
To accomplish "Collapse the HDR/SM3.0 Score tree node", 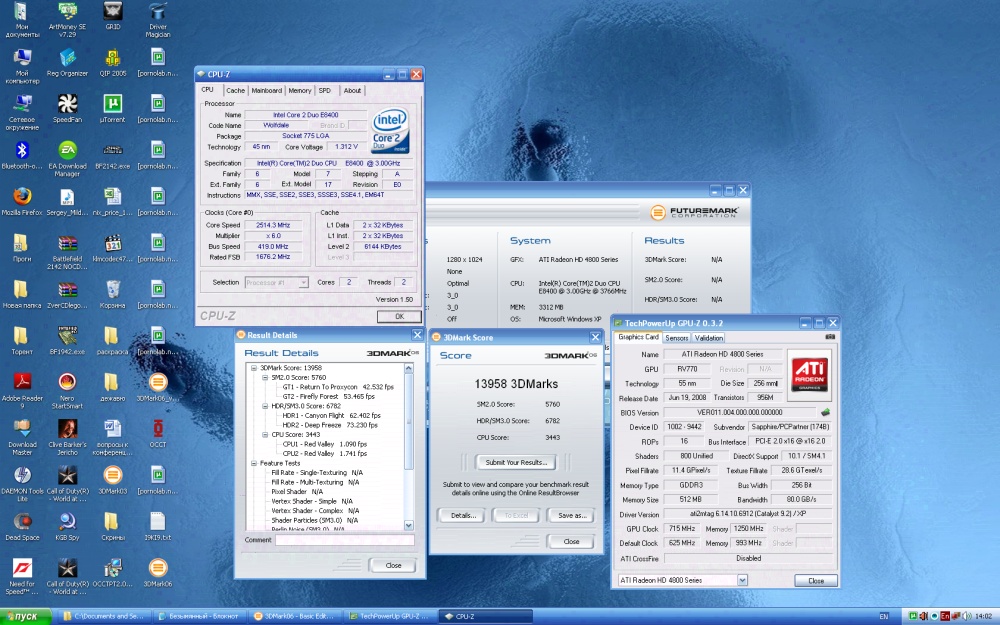I will pyautogui.click(x=265, y=406).
